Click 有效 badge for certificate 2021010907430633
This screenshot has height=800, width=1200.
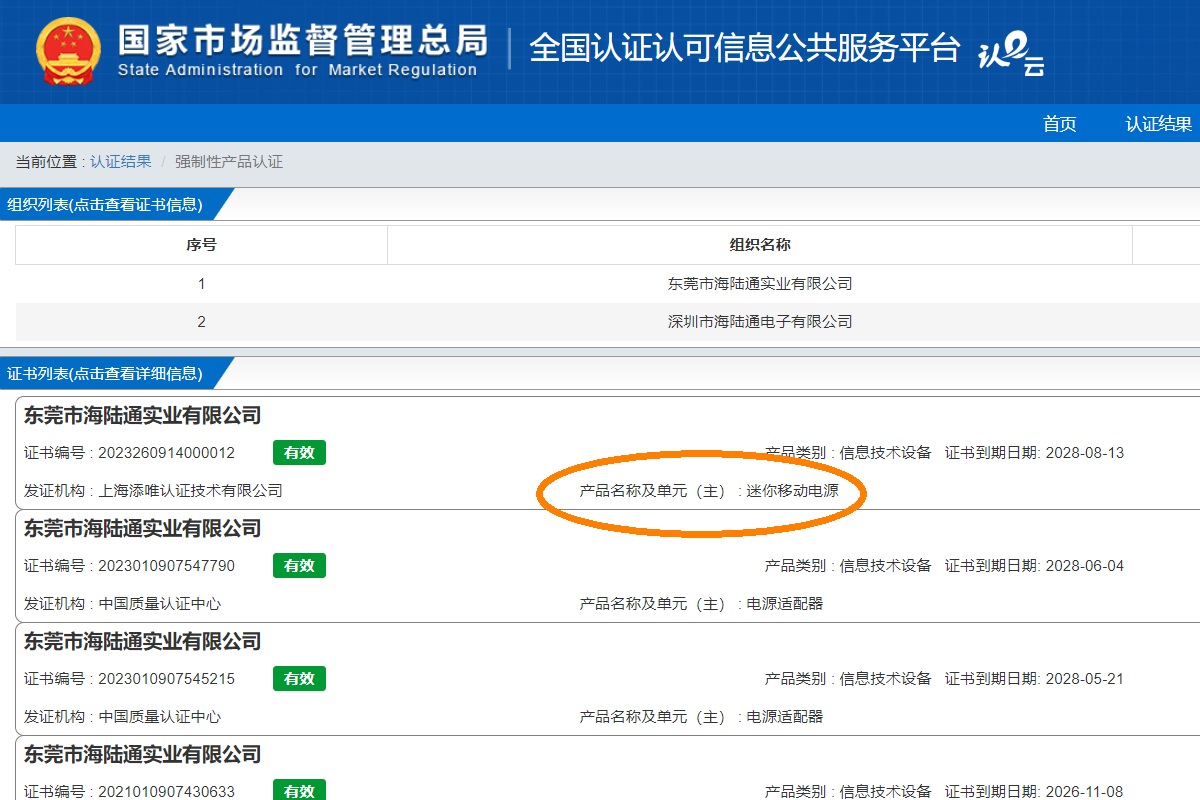click(x=299, y=791)
